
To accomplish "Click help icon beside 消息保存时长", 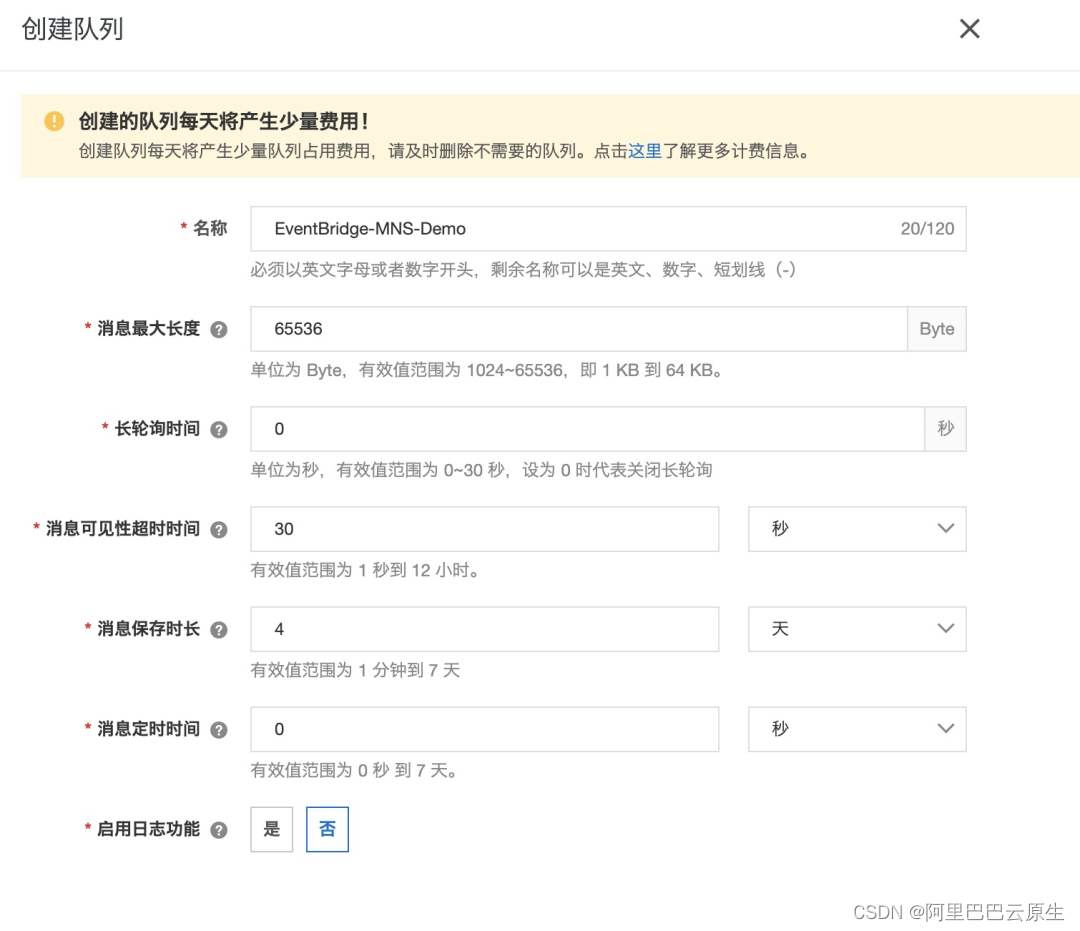I will pos(218,630).
